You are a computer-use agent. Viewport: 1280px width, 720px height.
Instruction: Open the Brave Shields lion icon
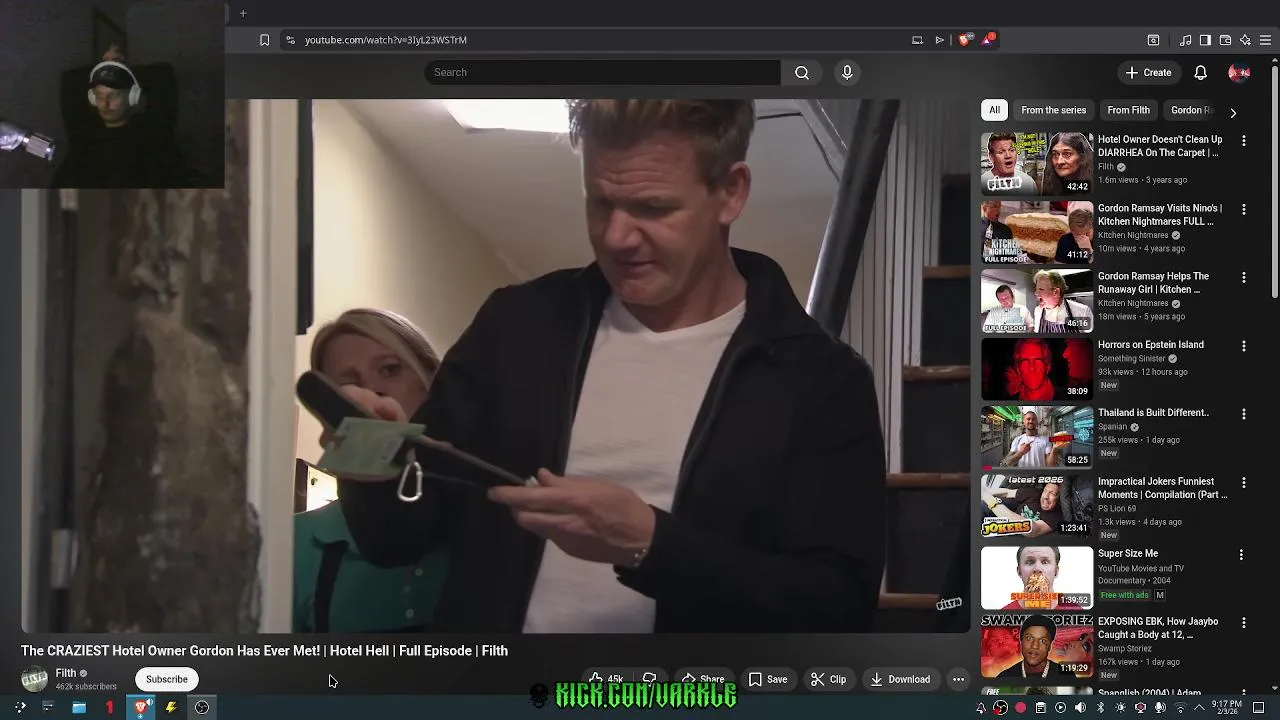pos(964,40)
